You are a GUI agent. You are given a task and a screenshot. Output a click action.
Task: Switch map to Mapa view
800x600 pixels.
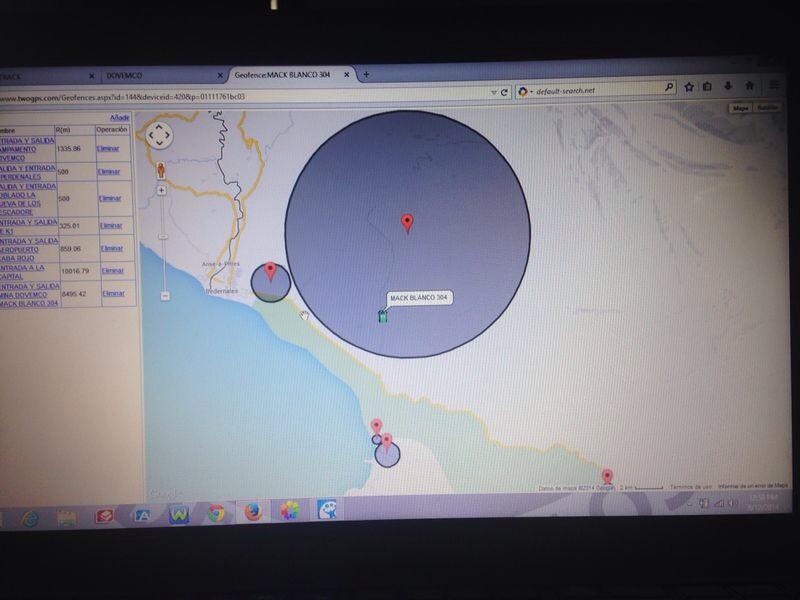(740, 108)
